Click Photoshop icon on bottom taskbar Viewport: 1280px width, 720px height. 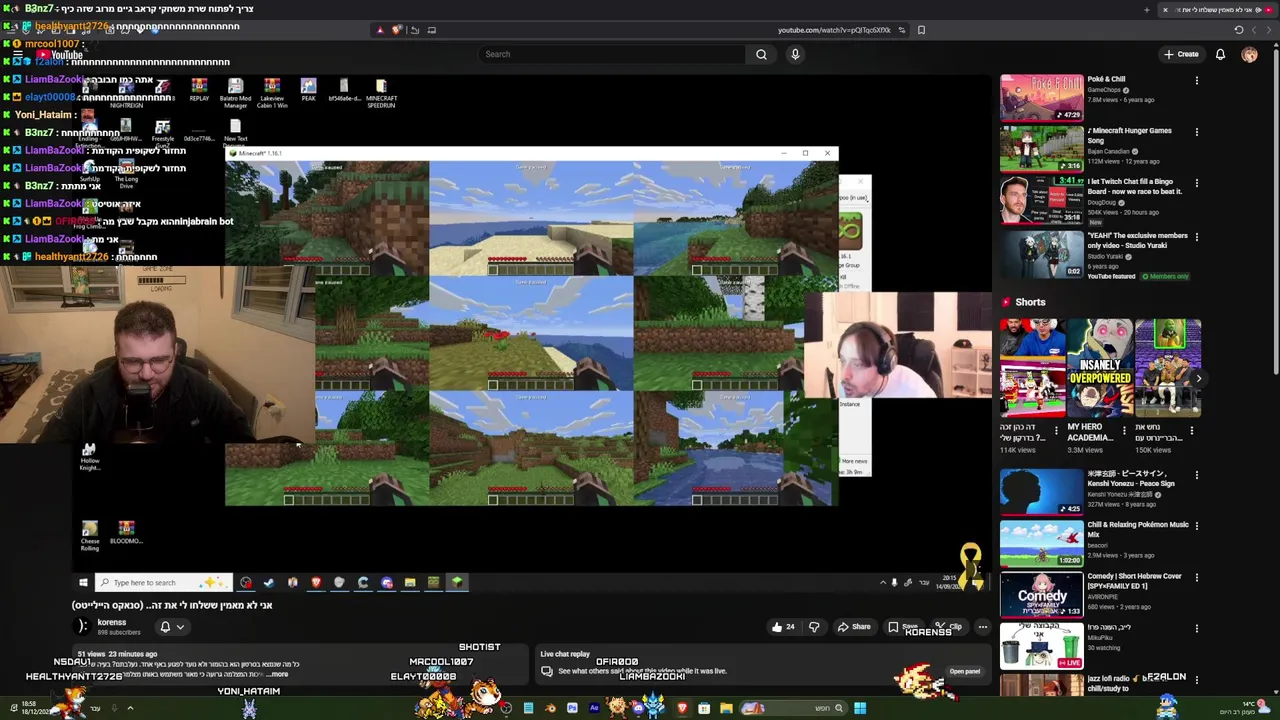pyautogui.click(x=572, y=709)
